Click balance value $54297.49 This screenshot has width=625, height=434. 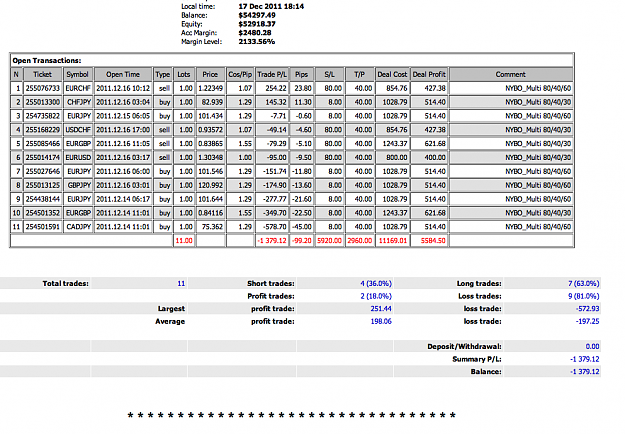click(257, 15)
